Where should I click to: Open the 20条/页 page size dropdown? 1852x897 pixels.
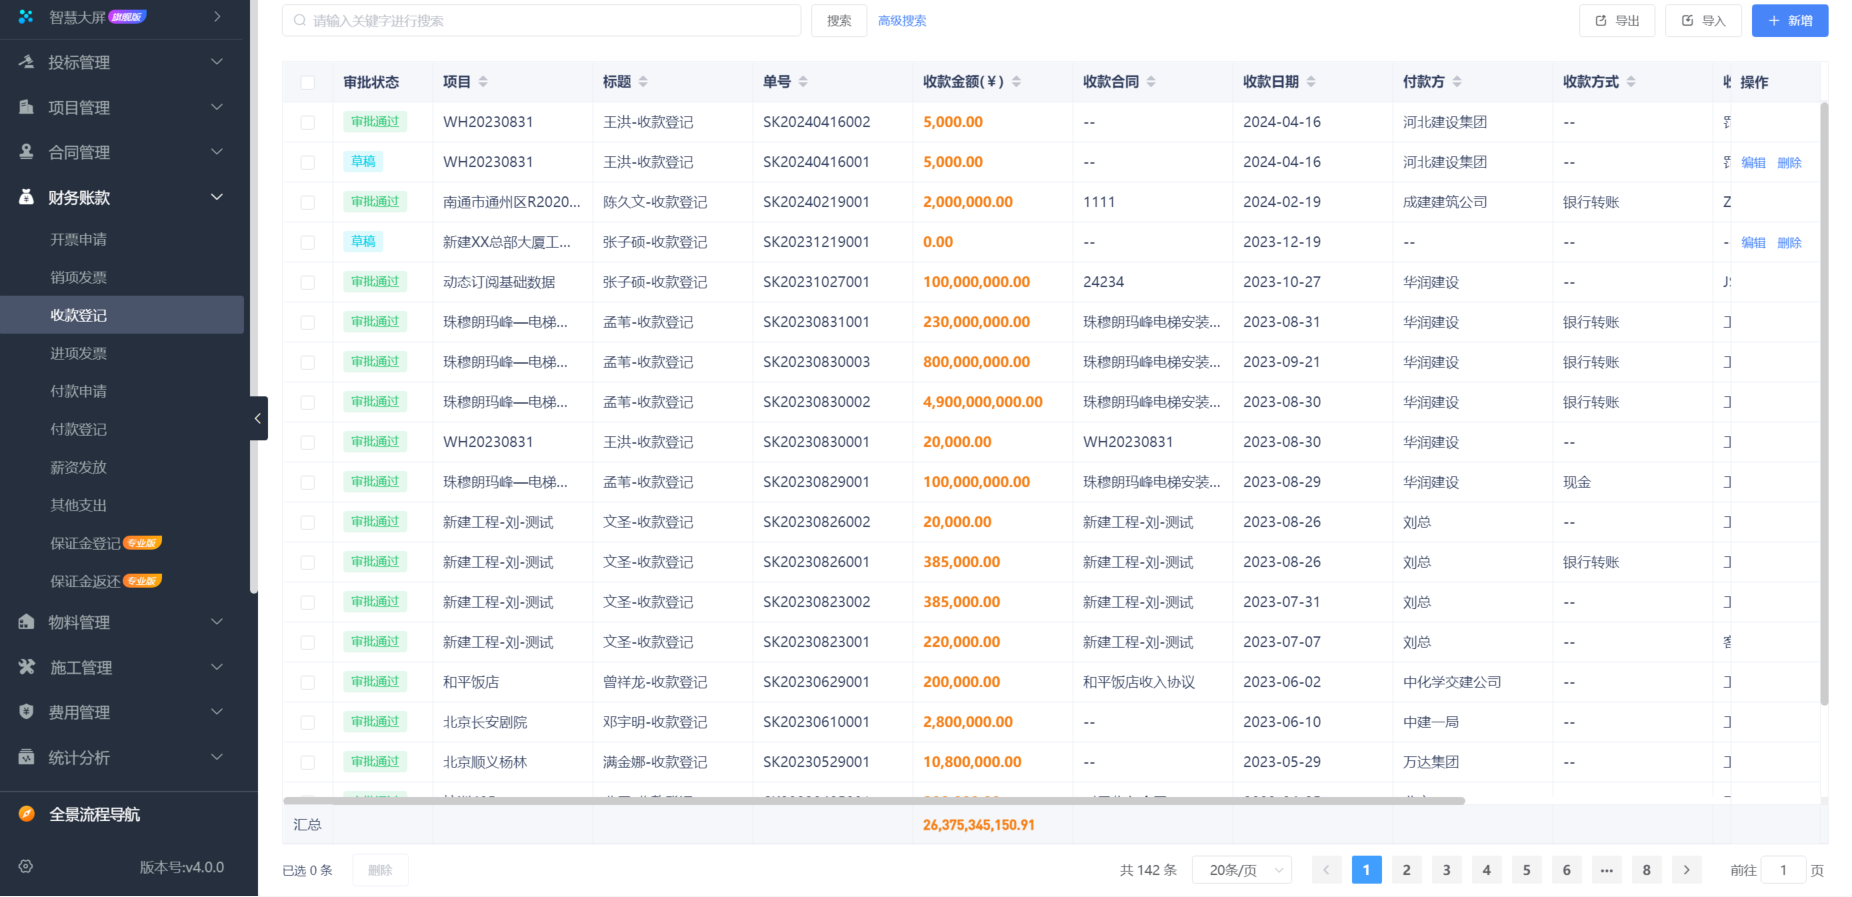tap(1241, 870)
